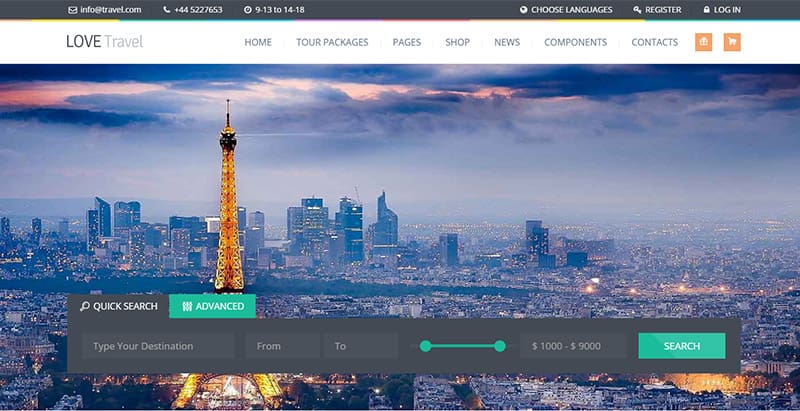Expand the Tour Packages menu
The image size is (800, 411).
click(332, 42)
